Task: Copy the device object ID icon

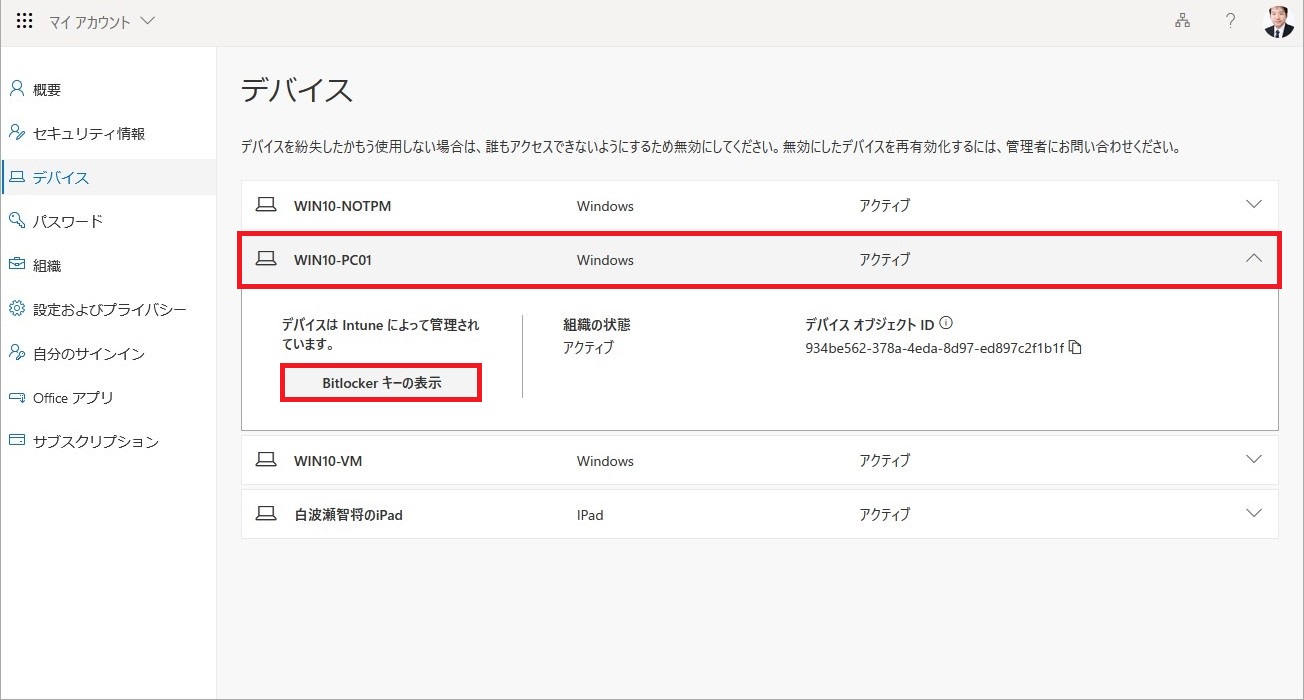Action: pos(1075,348)
